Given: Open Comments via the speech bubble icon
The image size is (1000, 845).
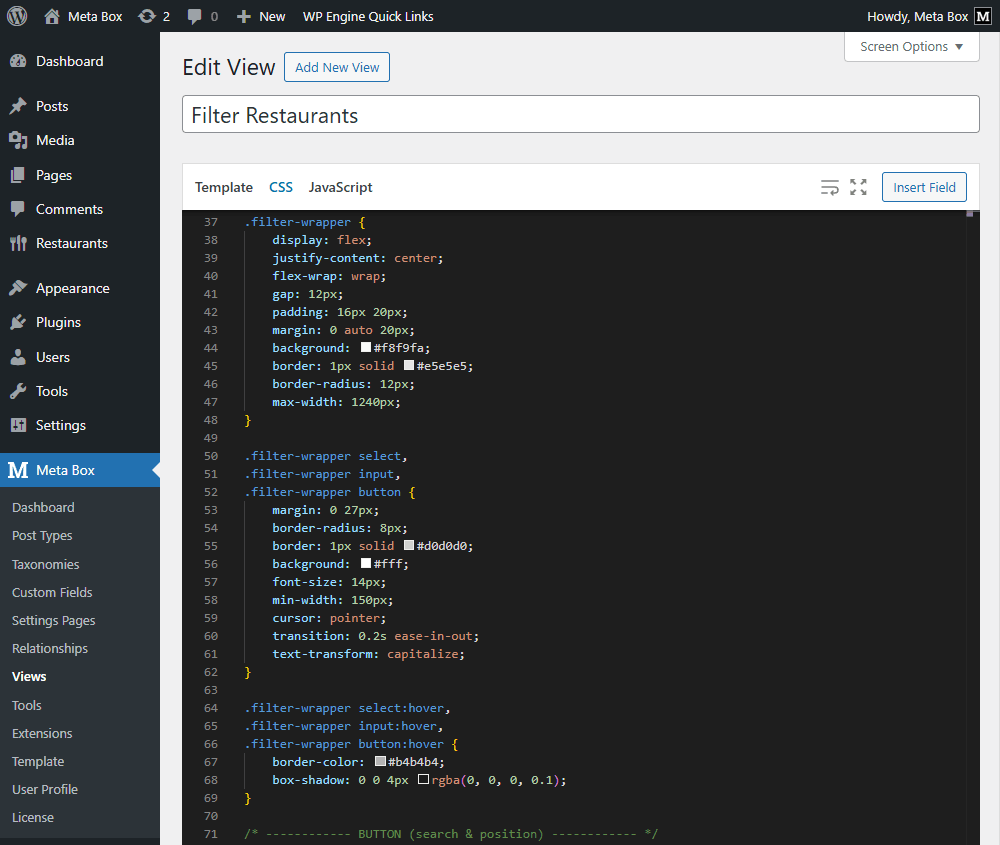Looking at the screenshot, I should pyautogui.click(x=198, y=16).
